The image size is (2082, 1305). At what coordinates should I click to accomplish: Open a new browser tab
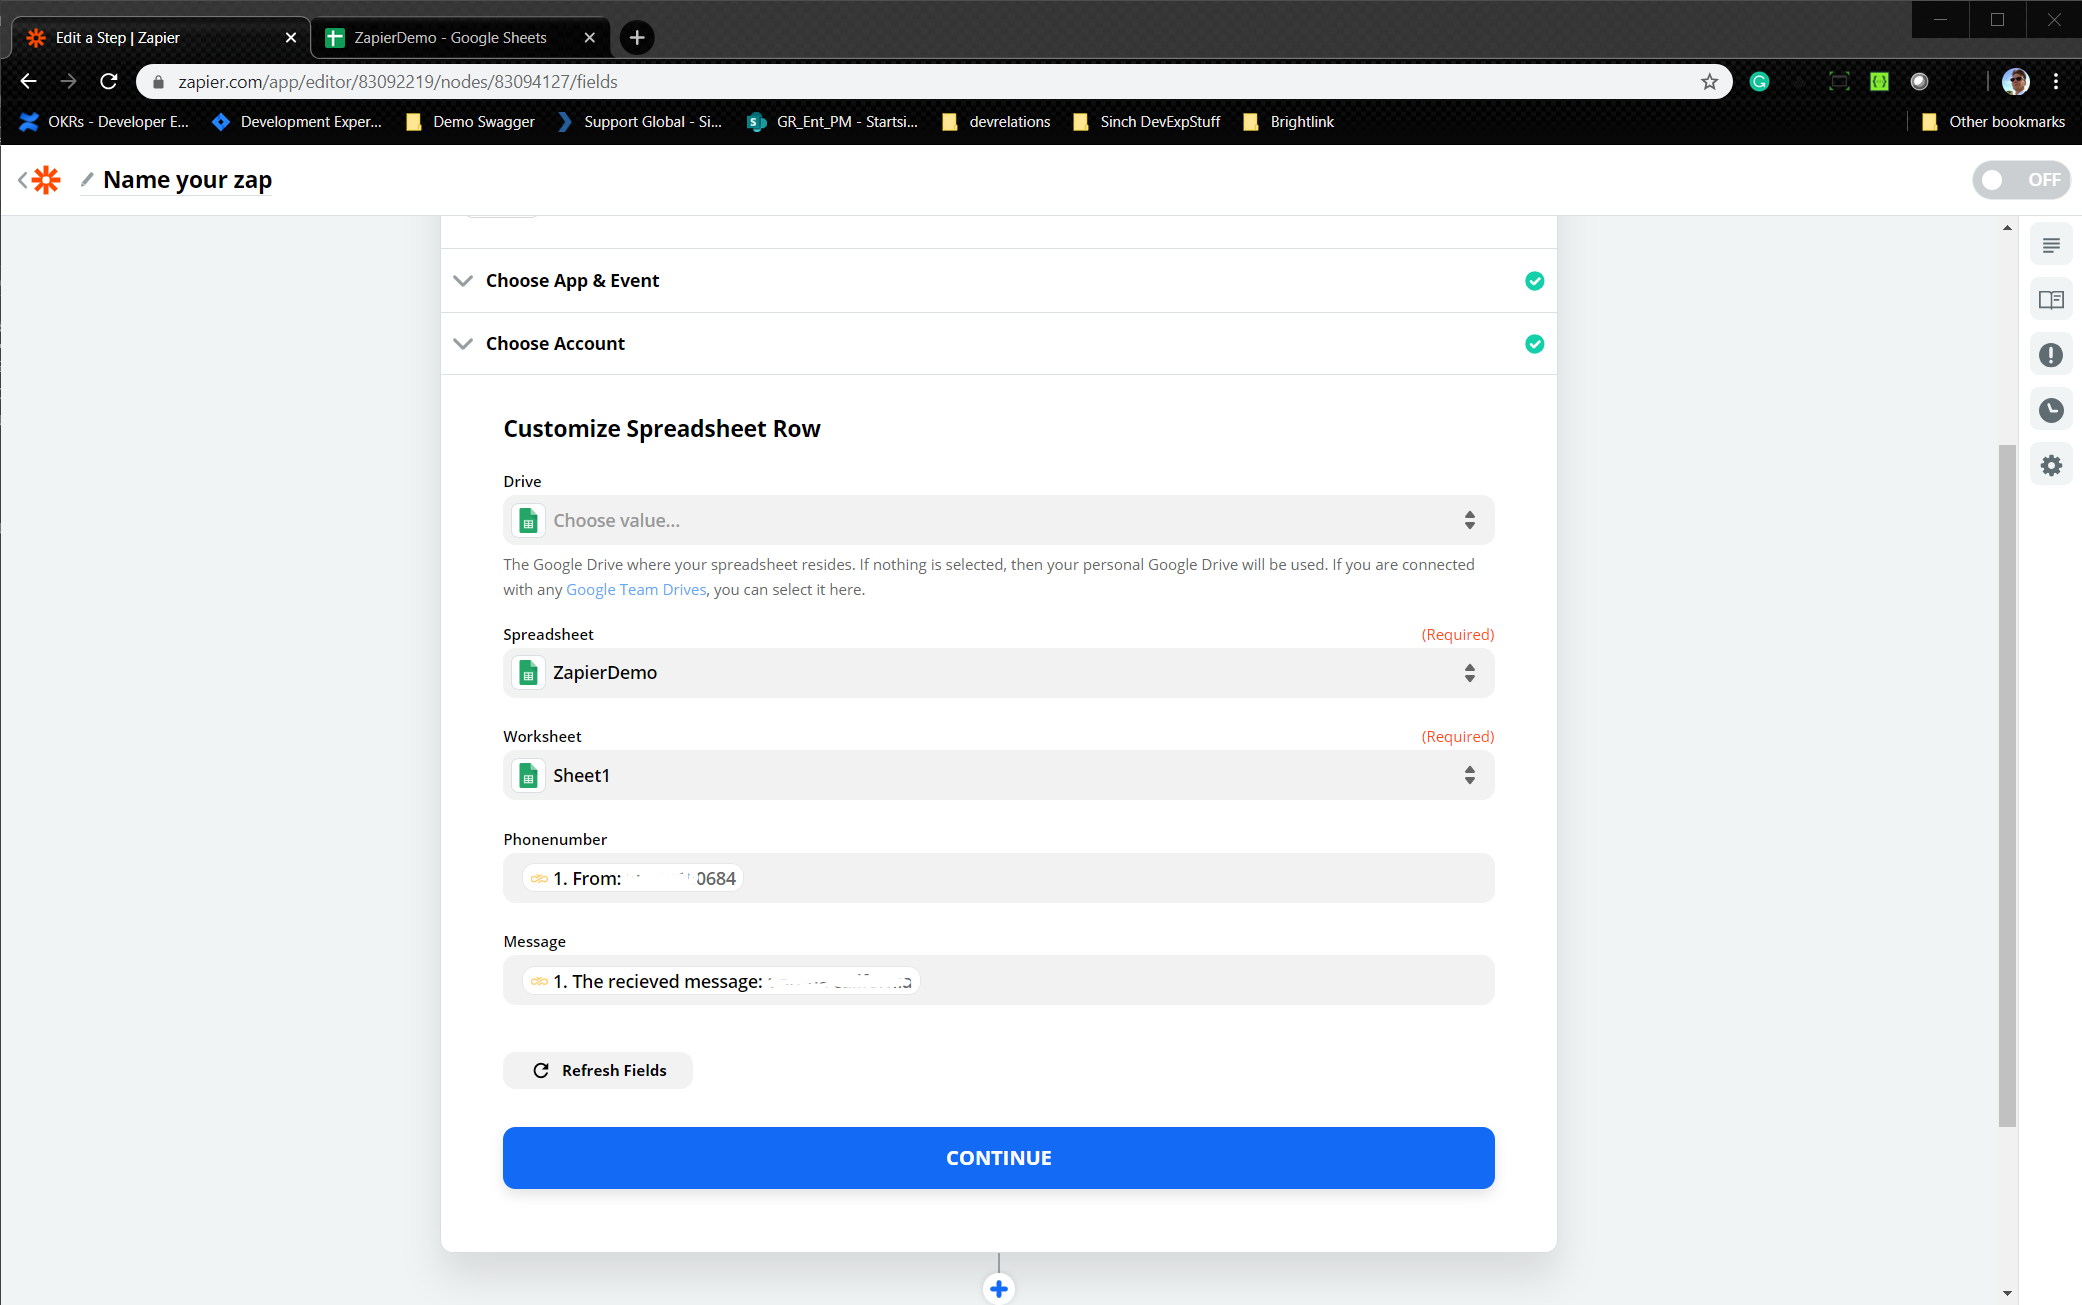(637, 38)
